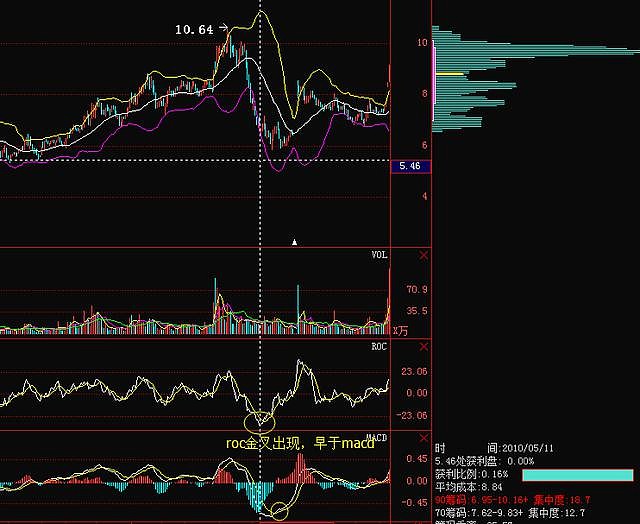The width and height of the screenshot is (640, 524).
Task: Click the X万 volume unit label
Action: (401, 330)
